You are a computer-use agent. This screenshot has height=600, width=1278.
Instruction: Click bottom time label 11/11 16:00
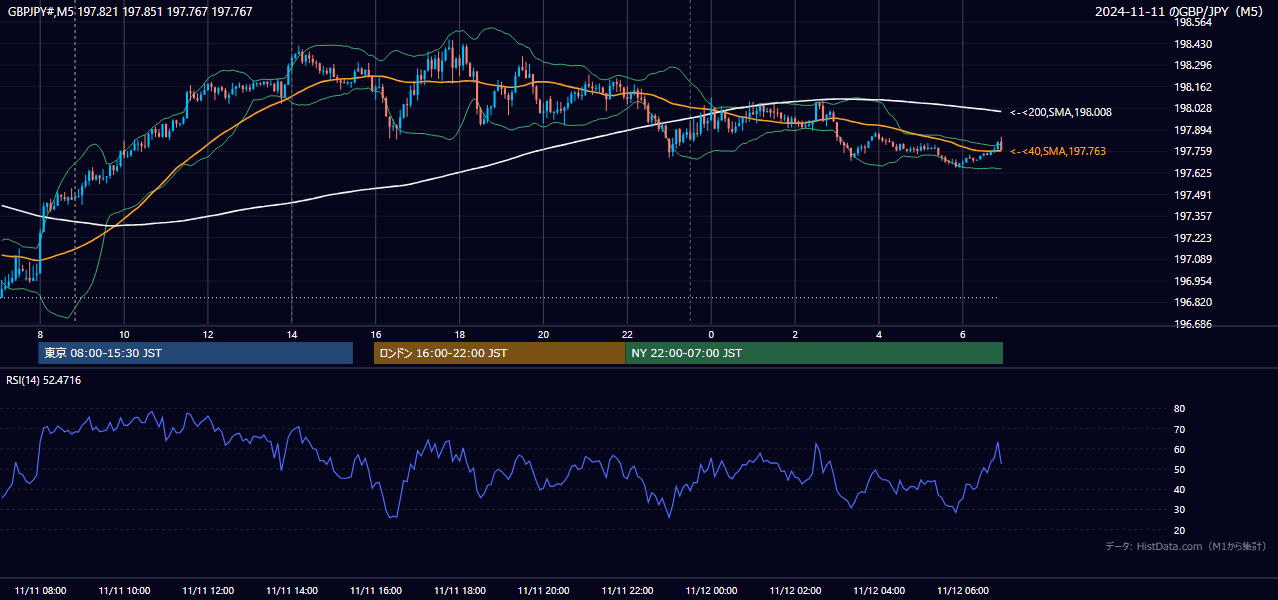pyautogui.click(x=376, y=591)
